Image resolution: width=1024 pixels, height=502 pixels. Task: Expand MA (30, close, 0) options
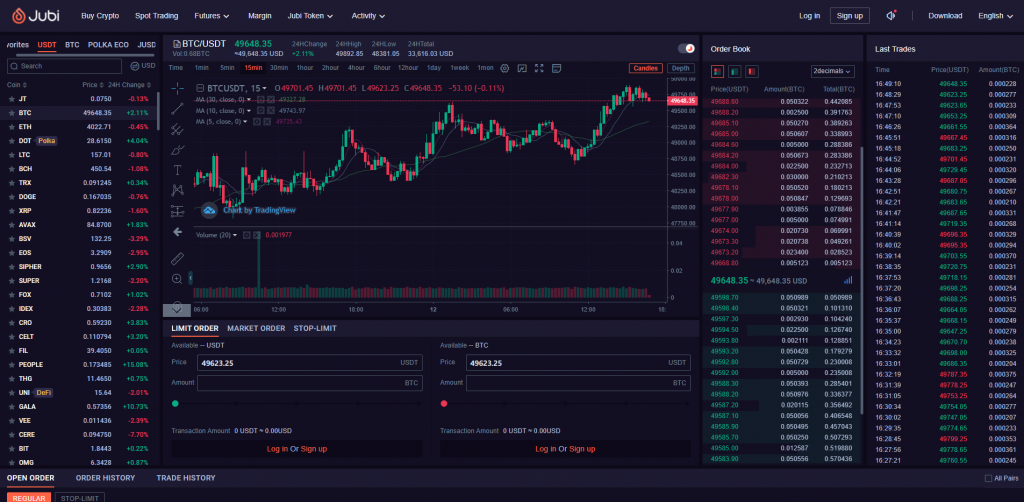(249, 99)
